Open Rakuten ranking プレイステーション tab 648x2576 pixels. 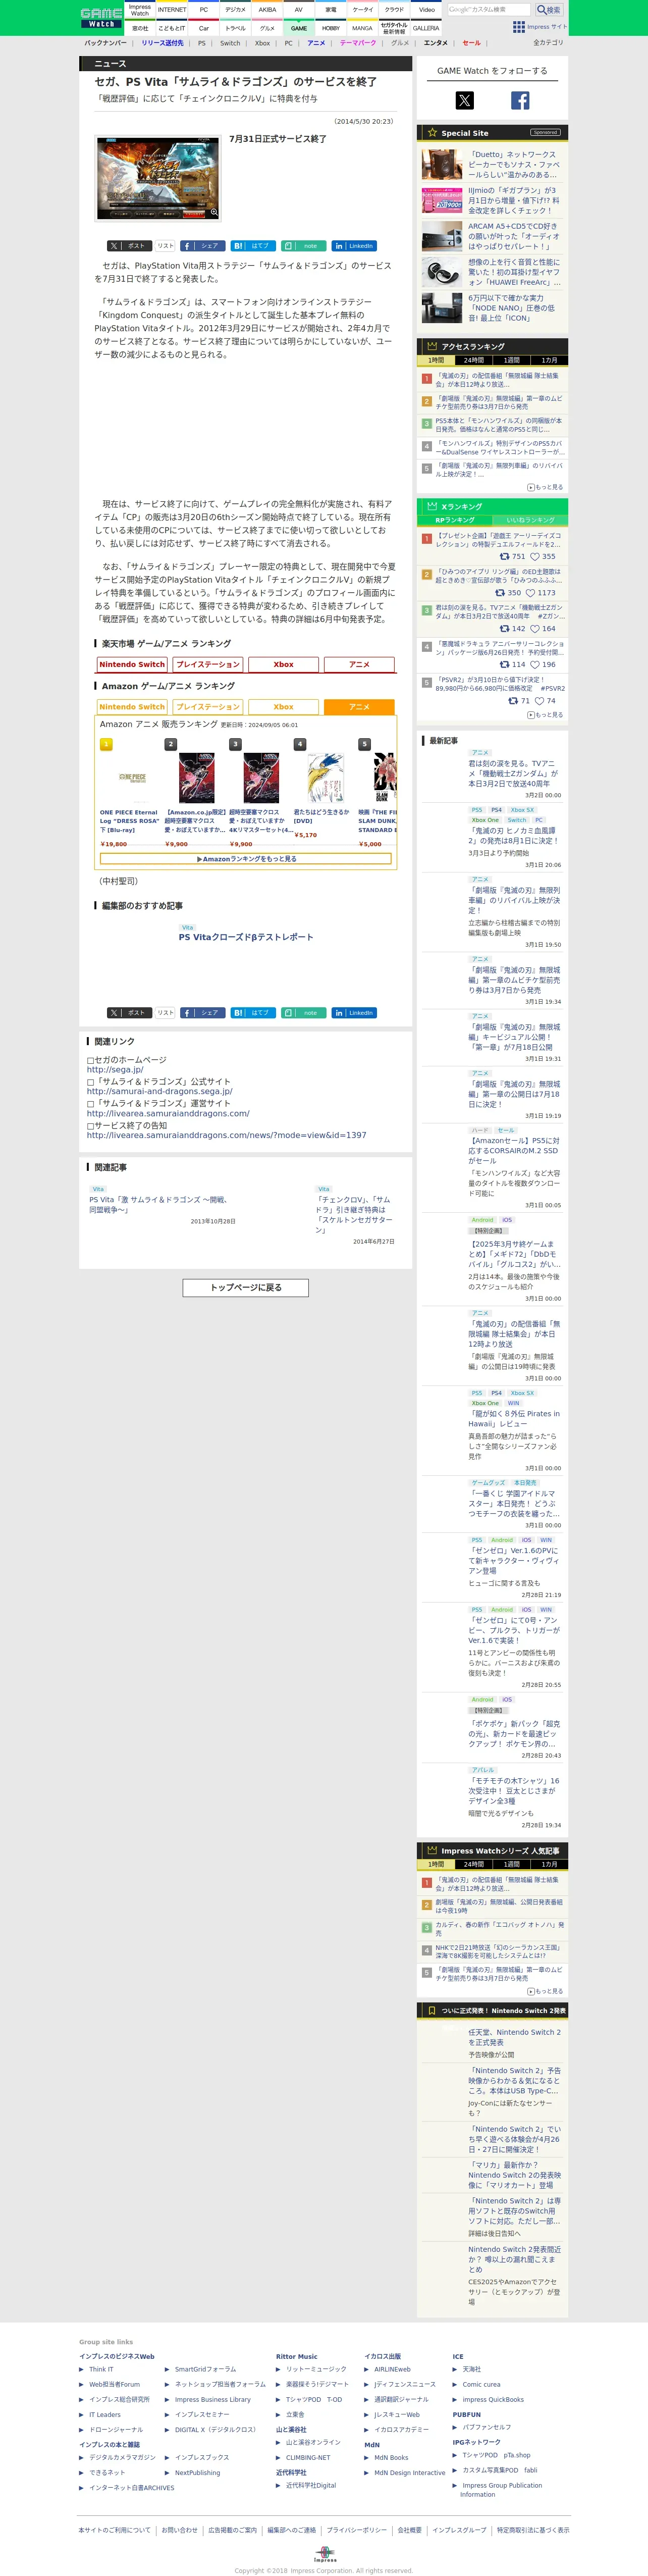208,665
